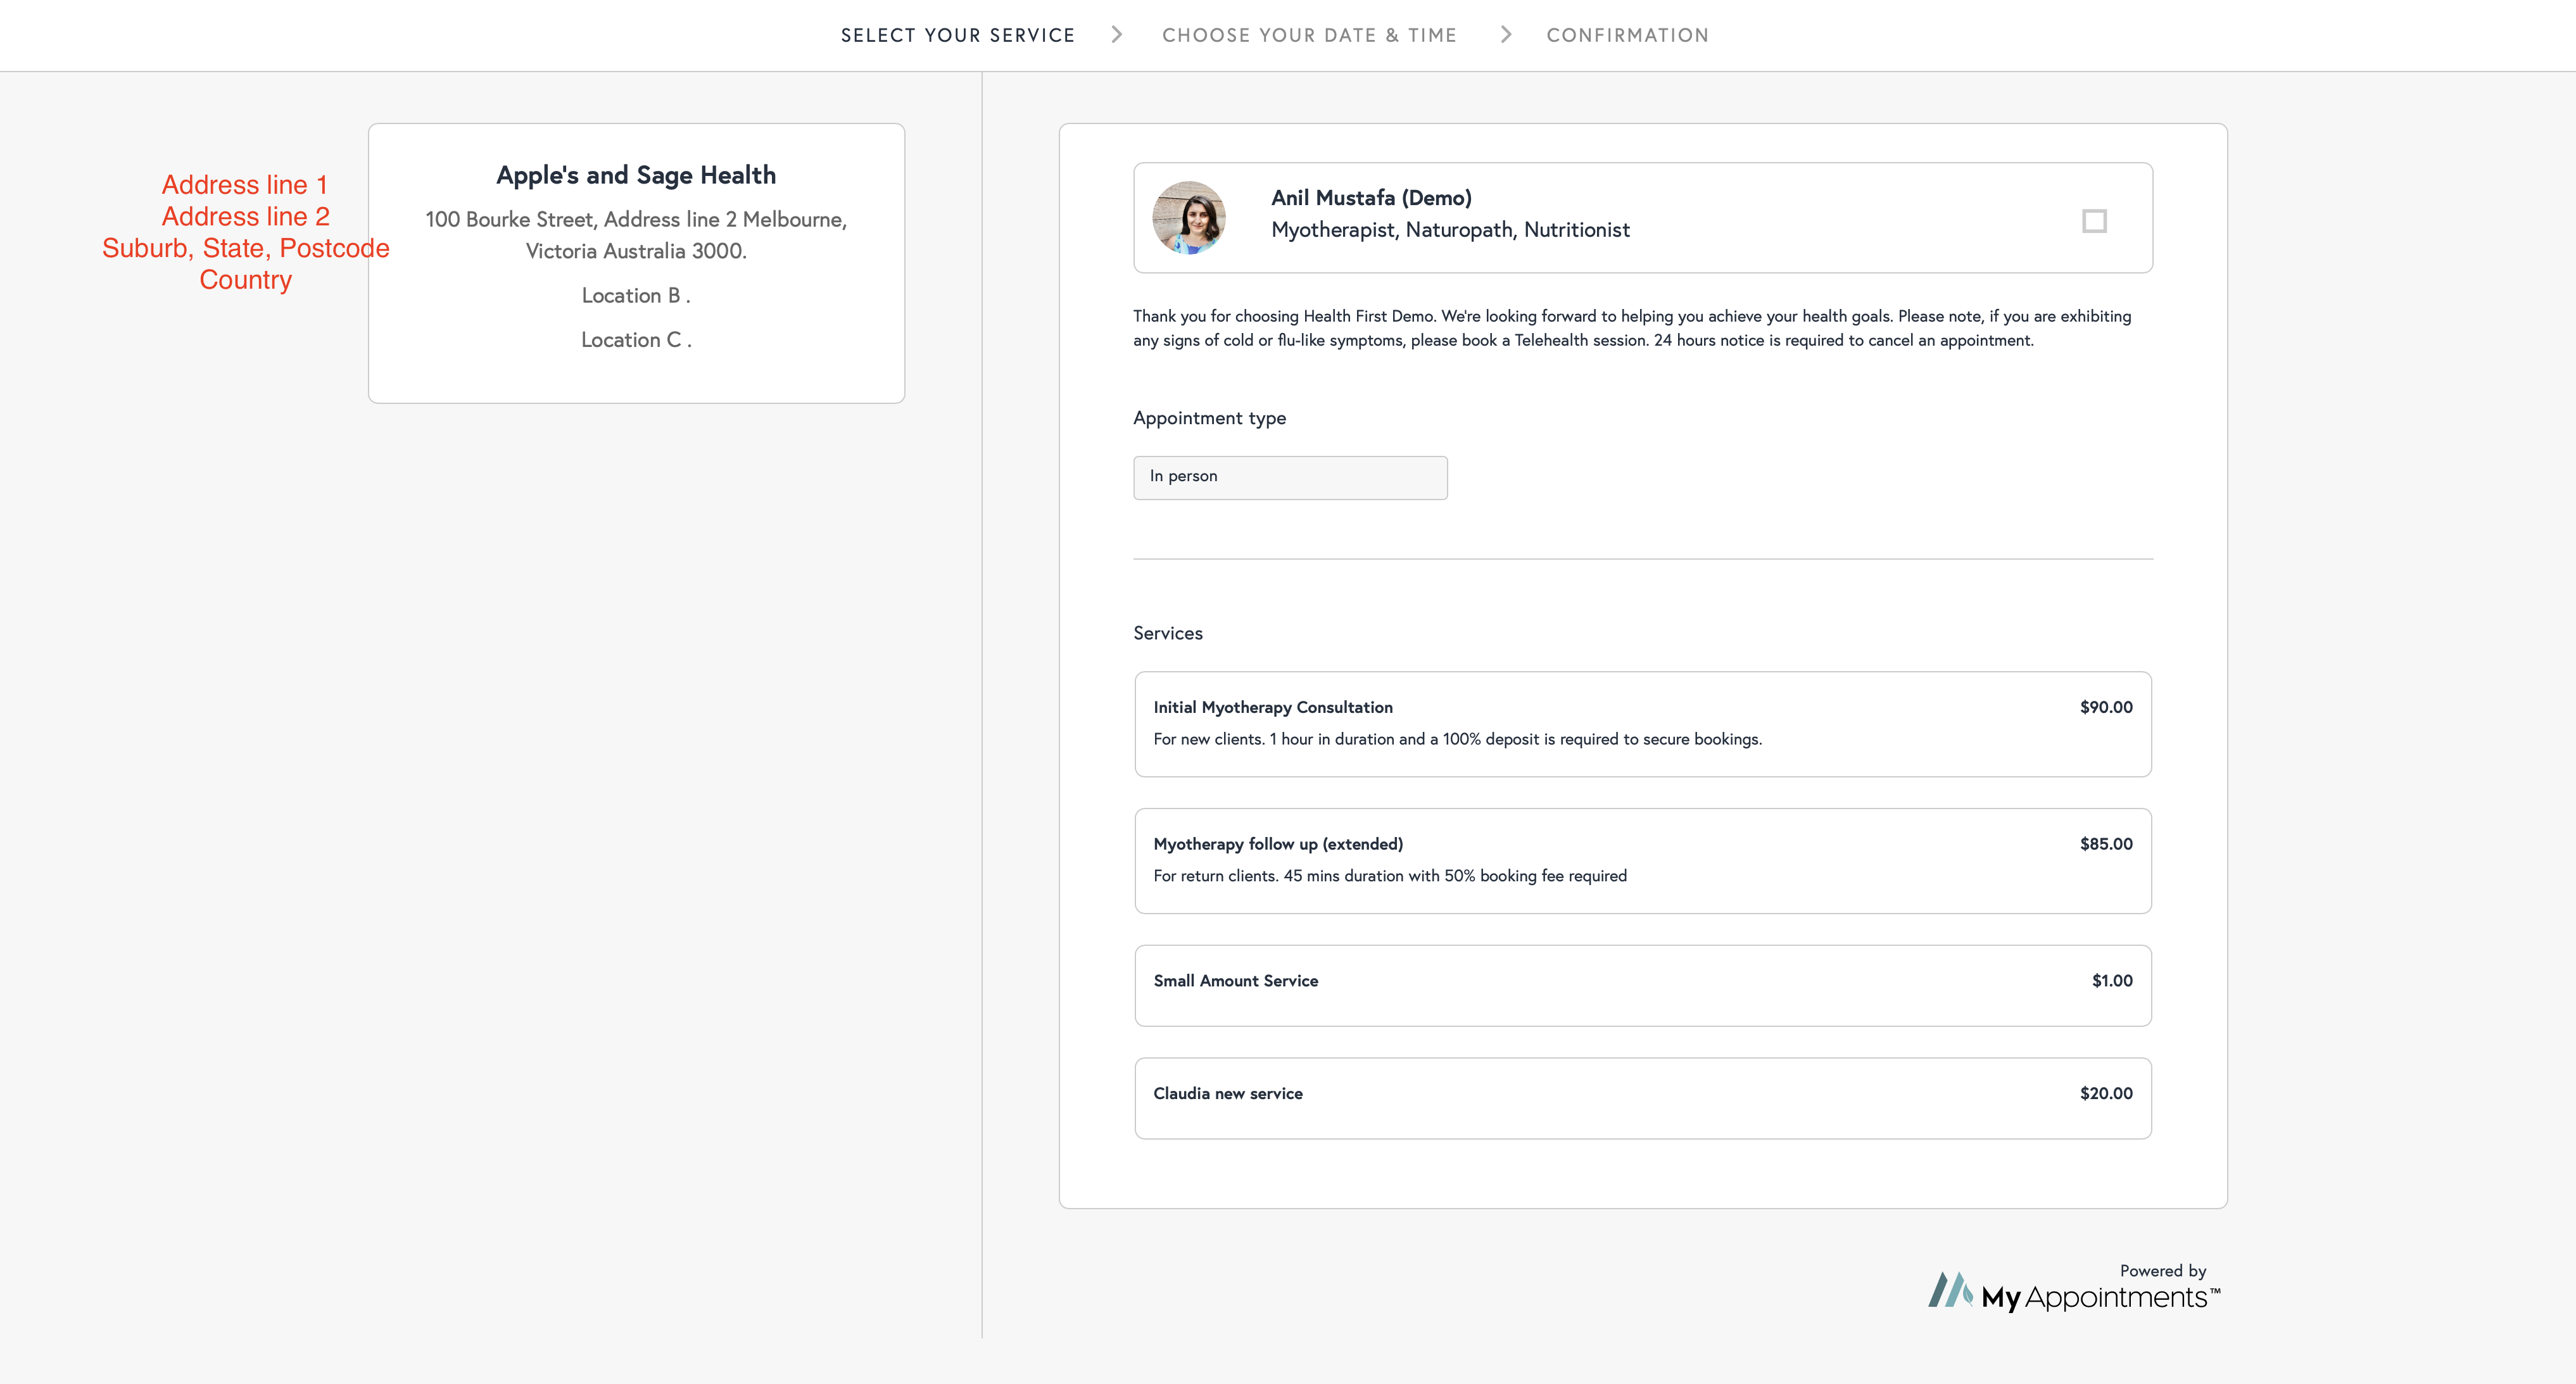Image resolution: width=2576 pixels, height=1384 pixels.
Task: Tick the checkbox beside Anil Mustafa (Demo)
Action: click(x=2094, y=221)
